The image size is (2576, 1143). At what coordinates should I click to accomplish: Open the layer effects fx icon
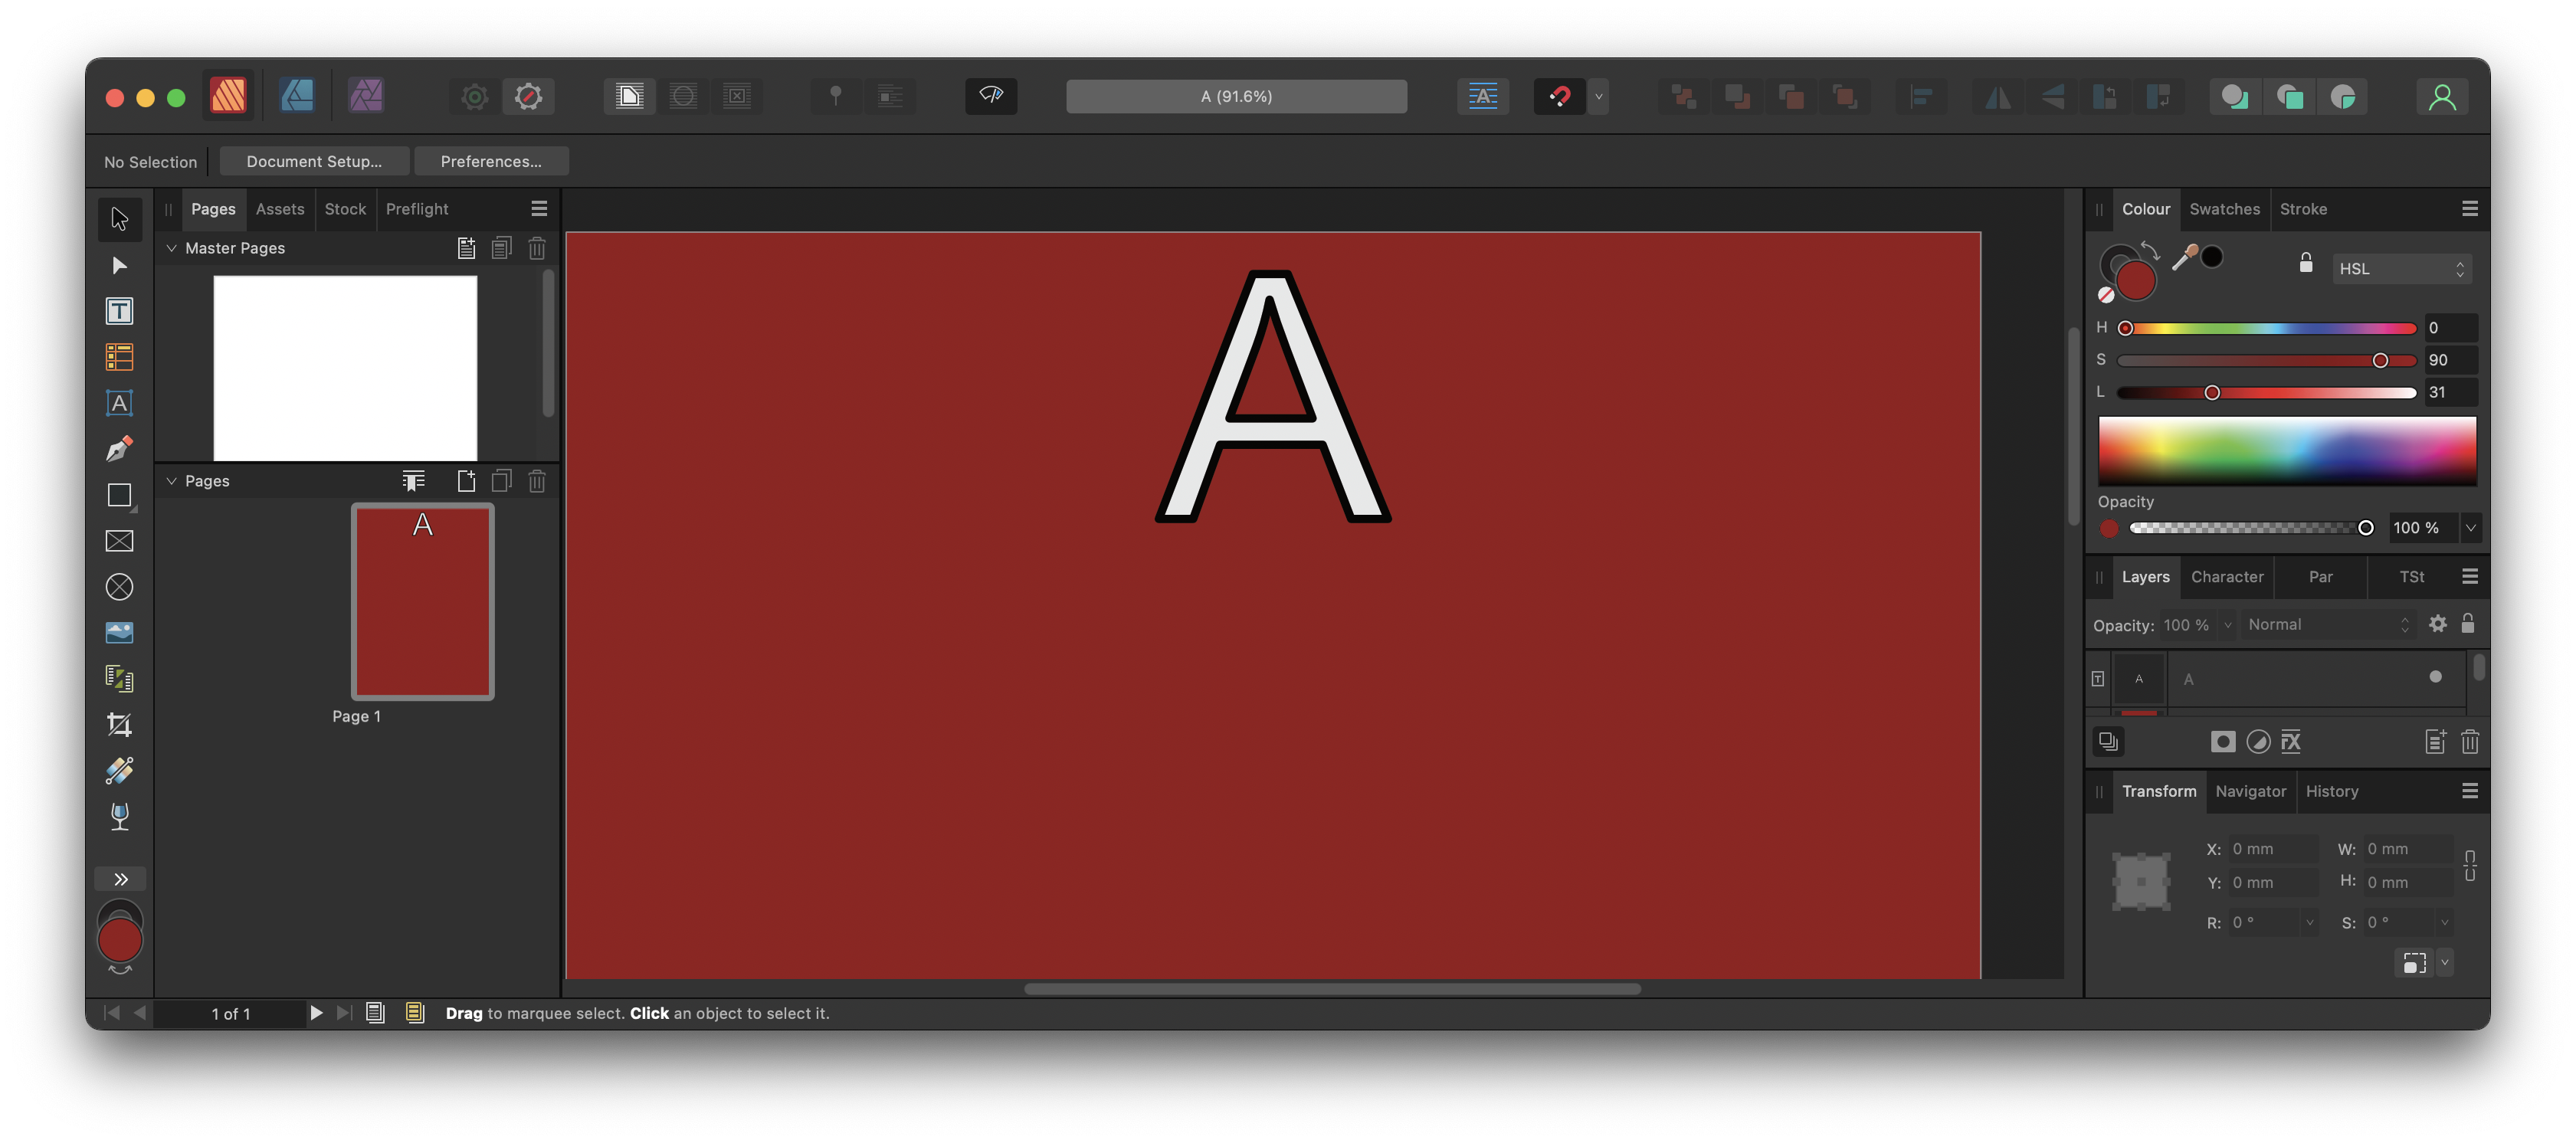pos(2291,741)
